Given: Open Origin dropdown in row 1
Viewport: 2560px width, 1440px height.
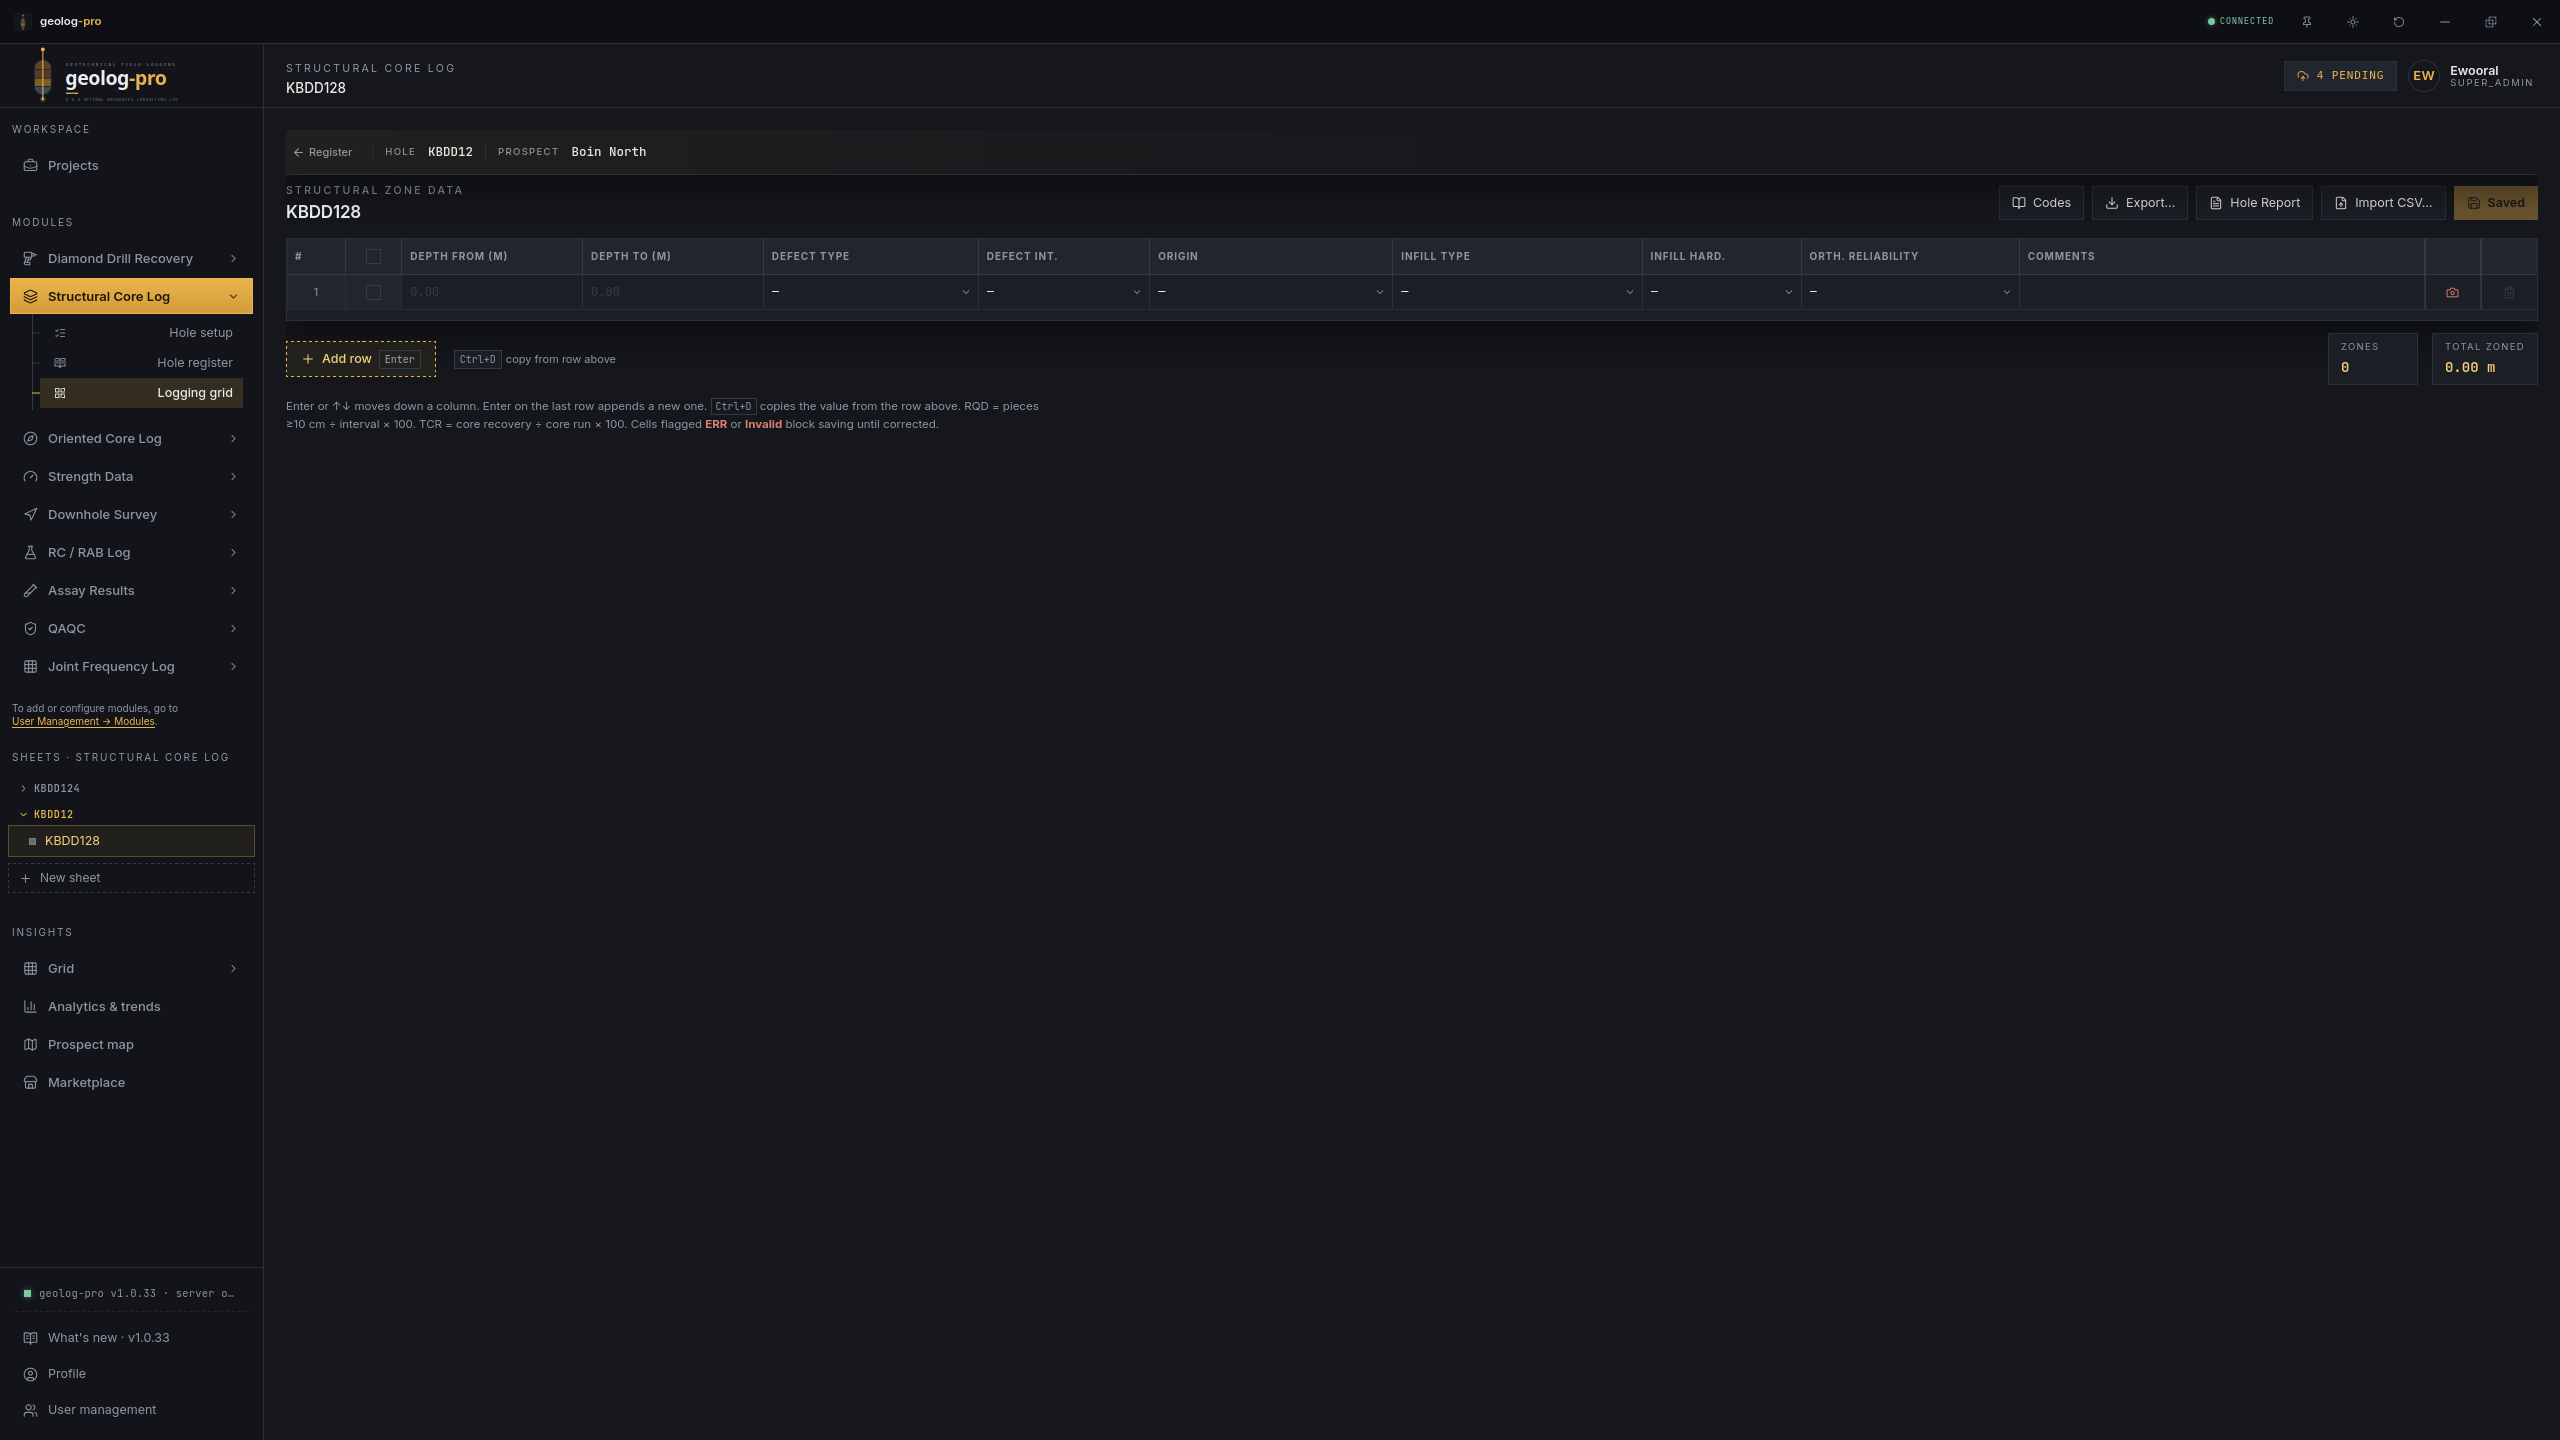Looking at the screenshot, I should 1270,292.
